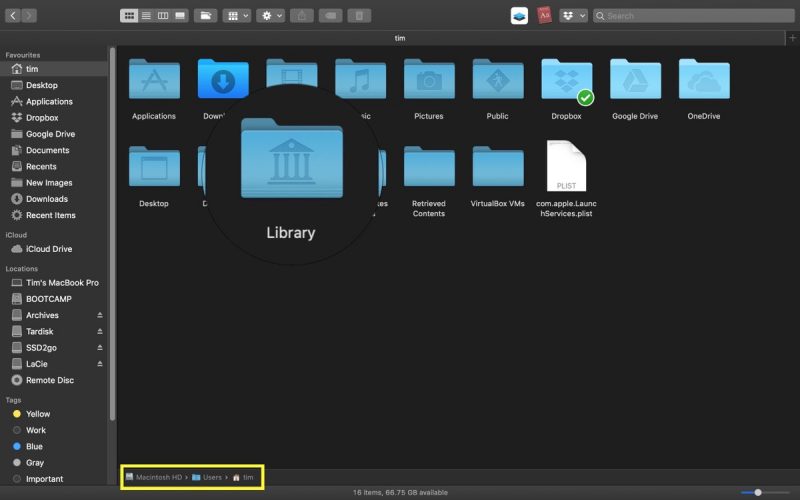Switch to column view in toolbar
Screen dimensions: 800x500
click(163, 16)
